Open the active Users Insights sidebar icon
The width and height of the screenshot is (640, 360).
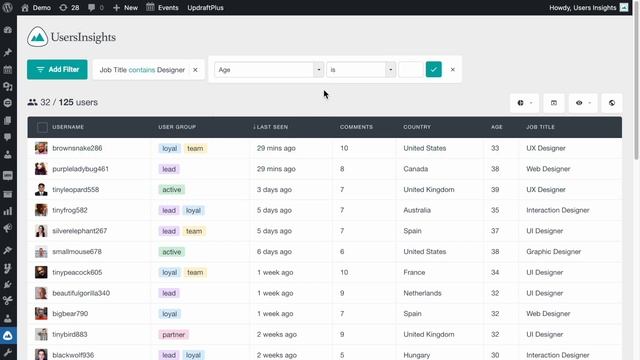pyautogui.click(x=8, y=336)
